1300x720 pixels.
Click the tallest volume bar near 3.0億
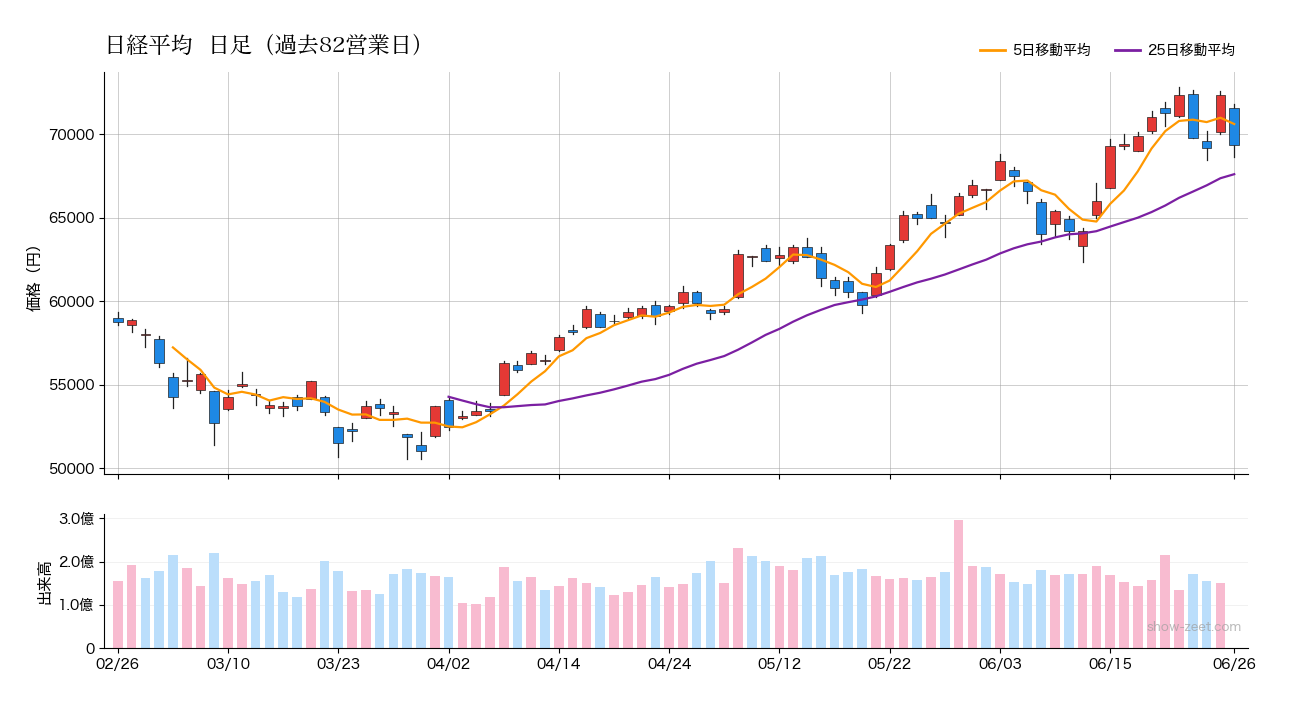[x=958, y=584]
